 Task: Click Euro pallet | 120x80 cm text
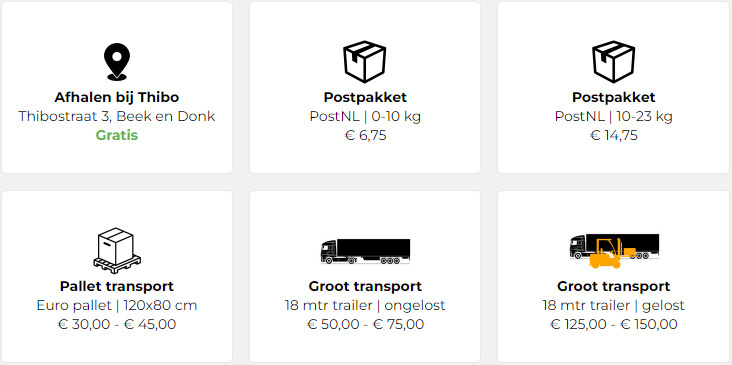(117, 305)
